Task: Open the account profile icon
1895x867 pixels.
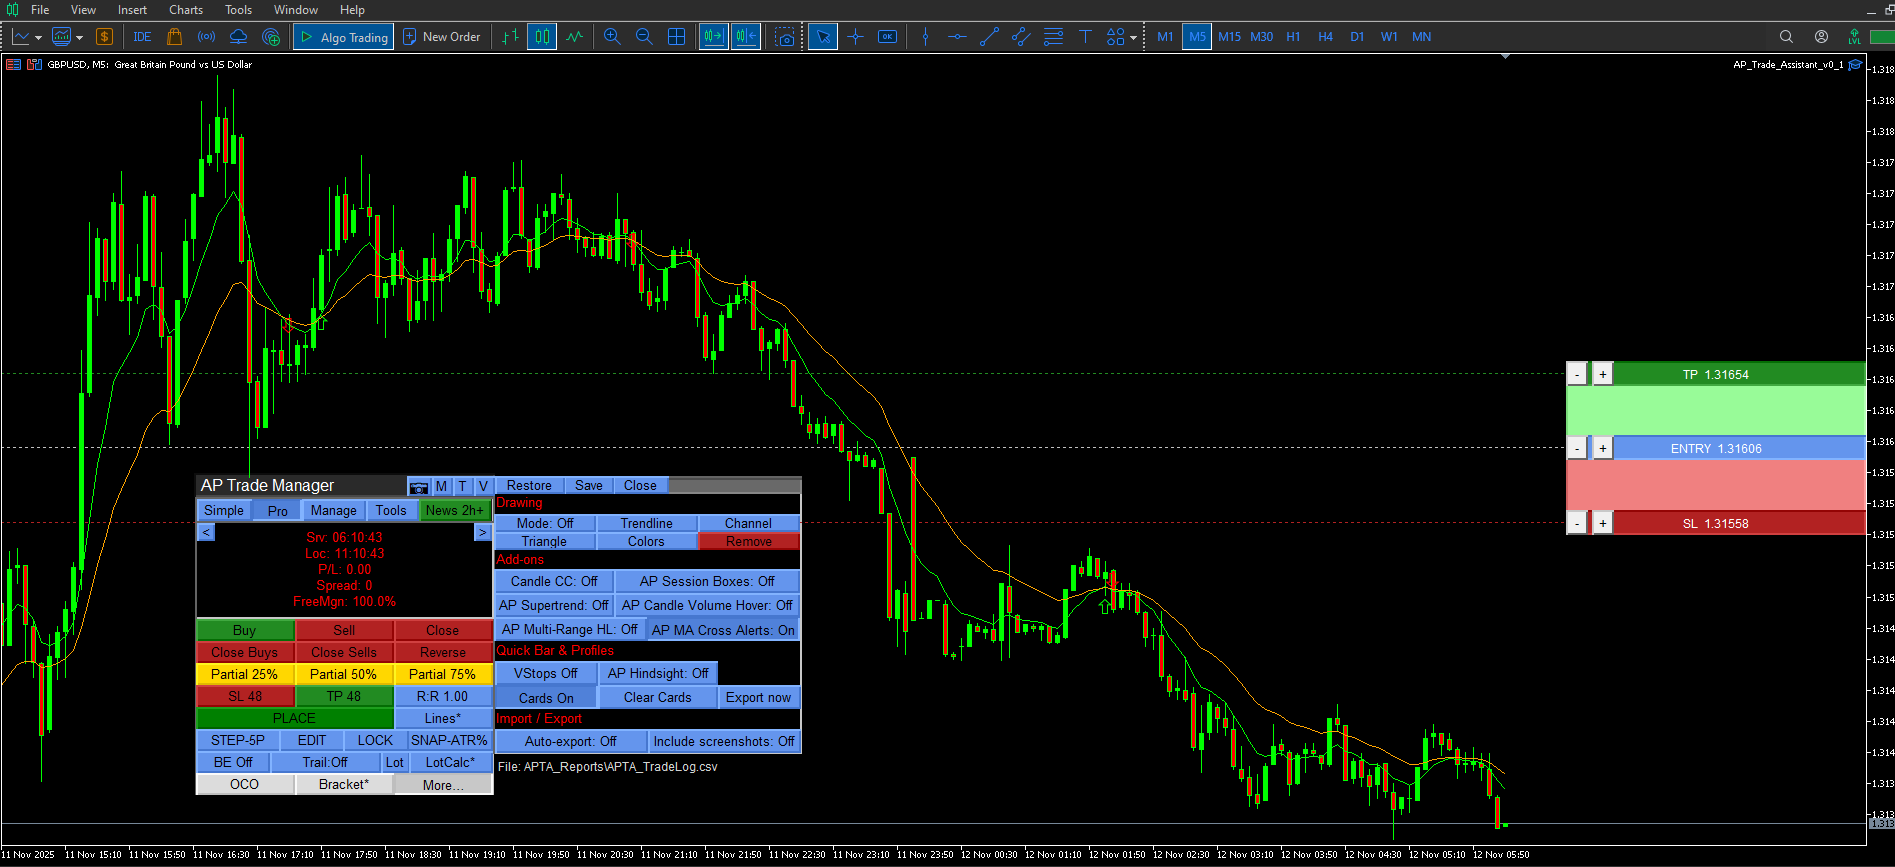Action: pyautogui.click(x=1821, y=37)
